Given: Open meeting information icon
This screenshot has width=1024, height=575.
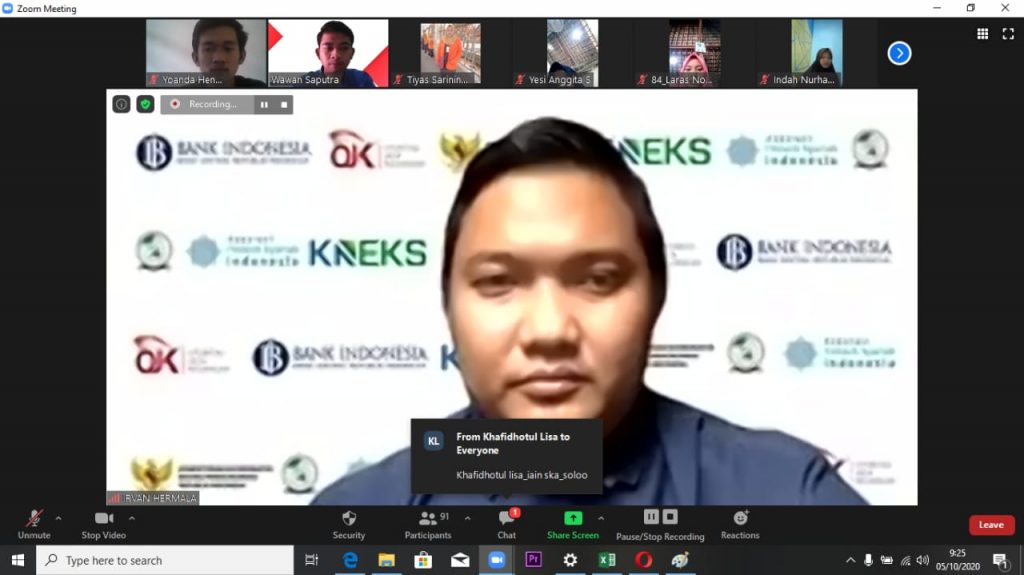Looking at the screenshot, I should 121,105.
